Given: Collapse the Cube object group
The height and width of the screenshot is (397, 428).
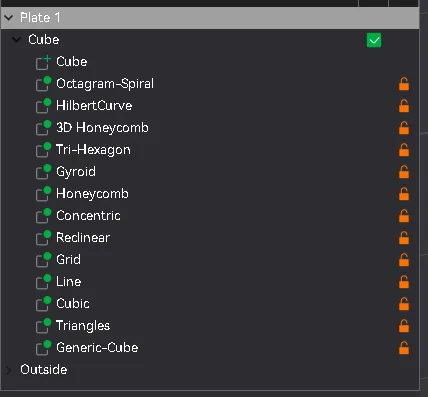Looking at the screenshot, I should [x=16, y=40].
